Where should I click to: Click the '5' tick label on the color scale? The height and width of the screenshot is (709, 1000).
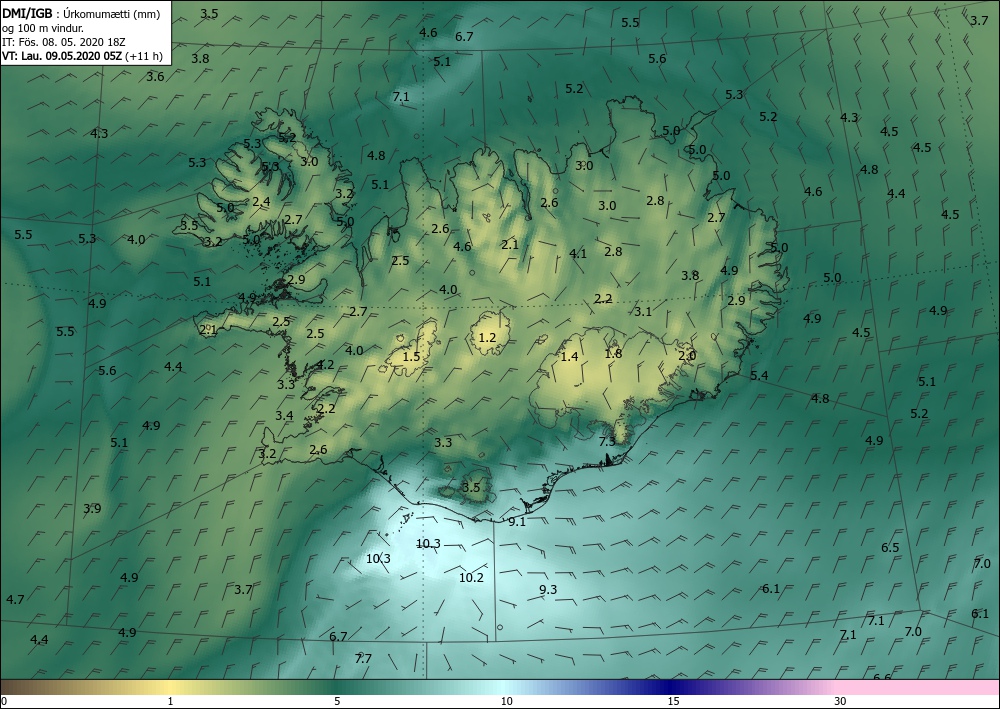coord(337,701)
